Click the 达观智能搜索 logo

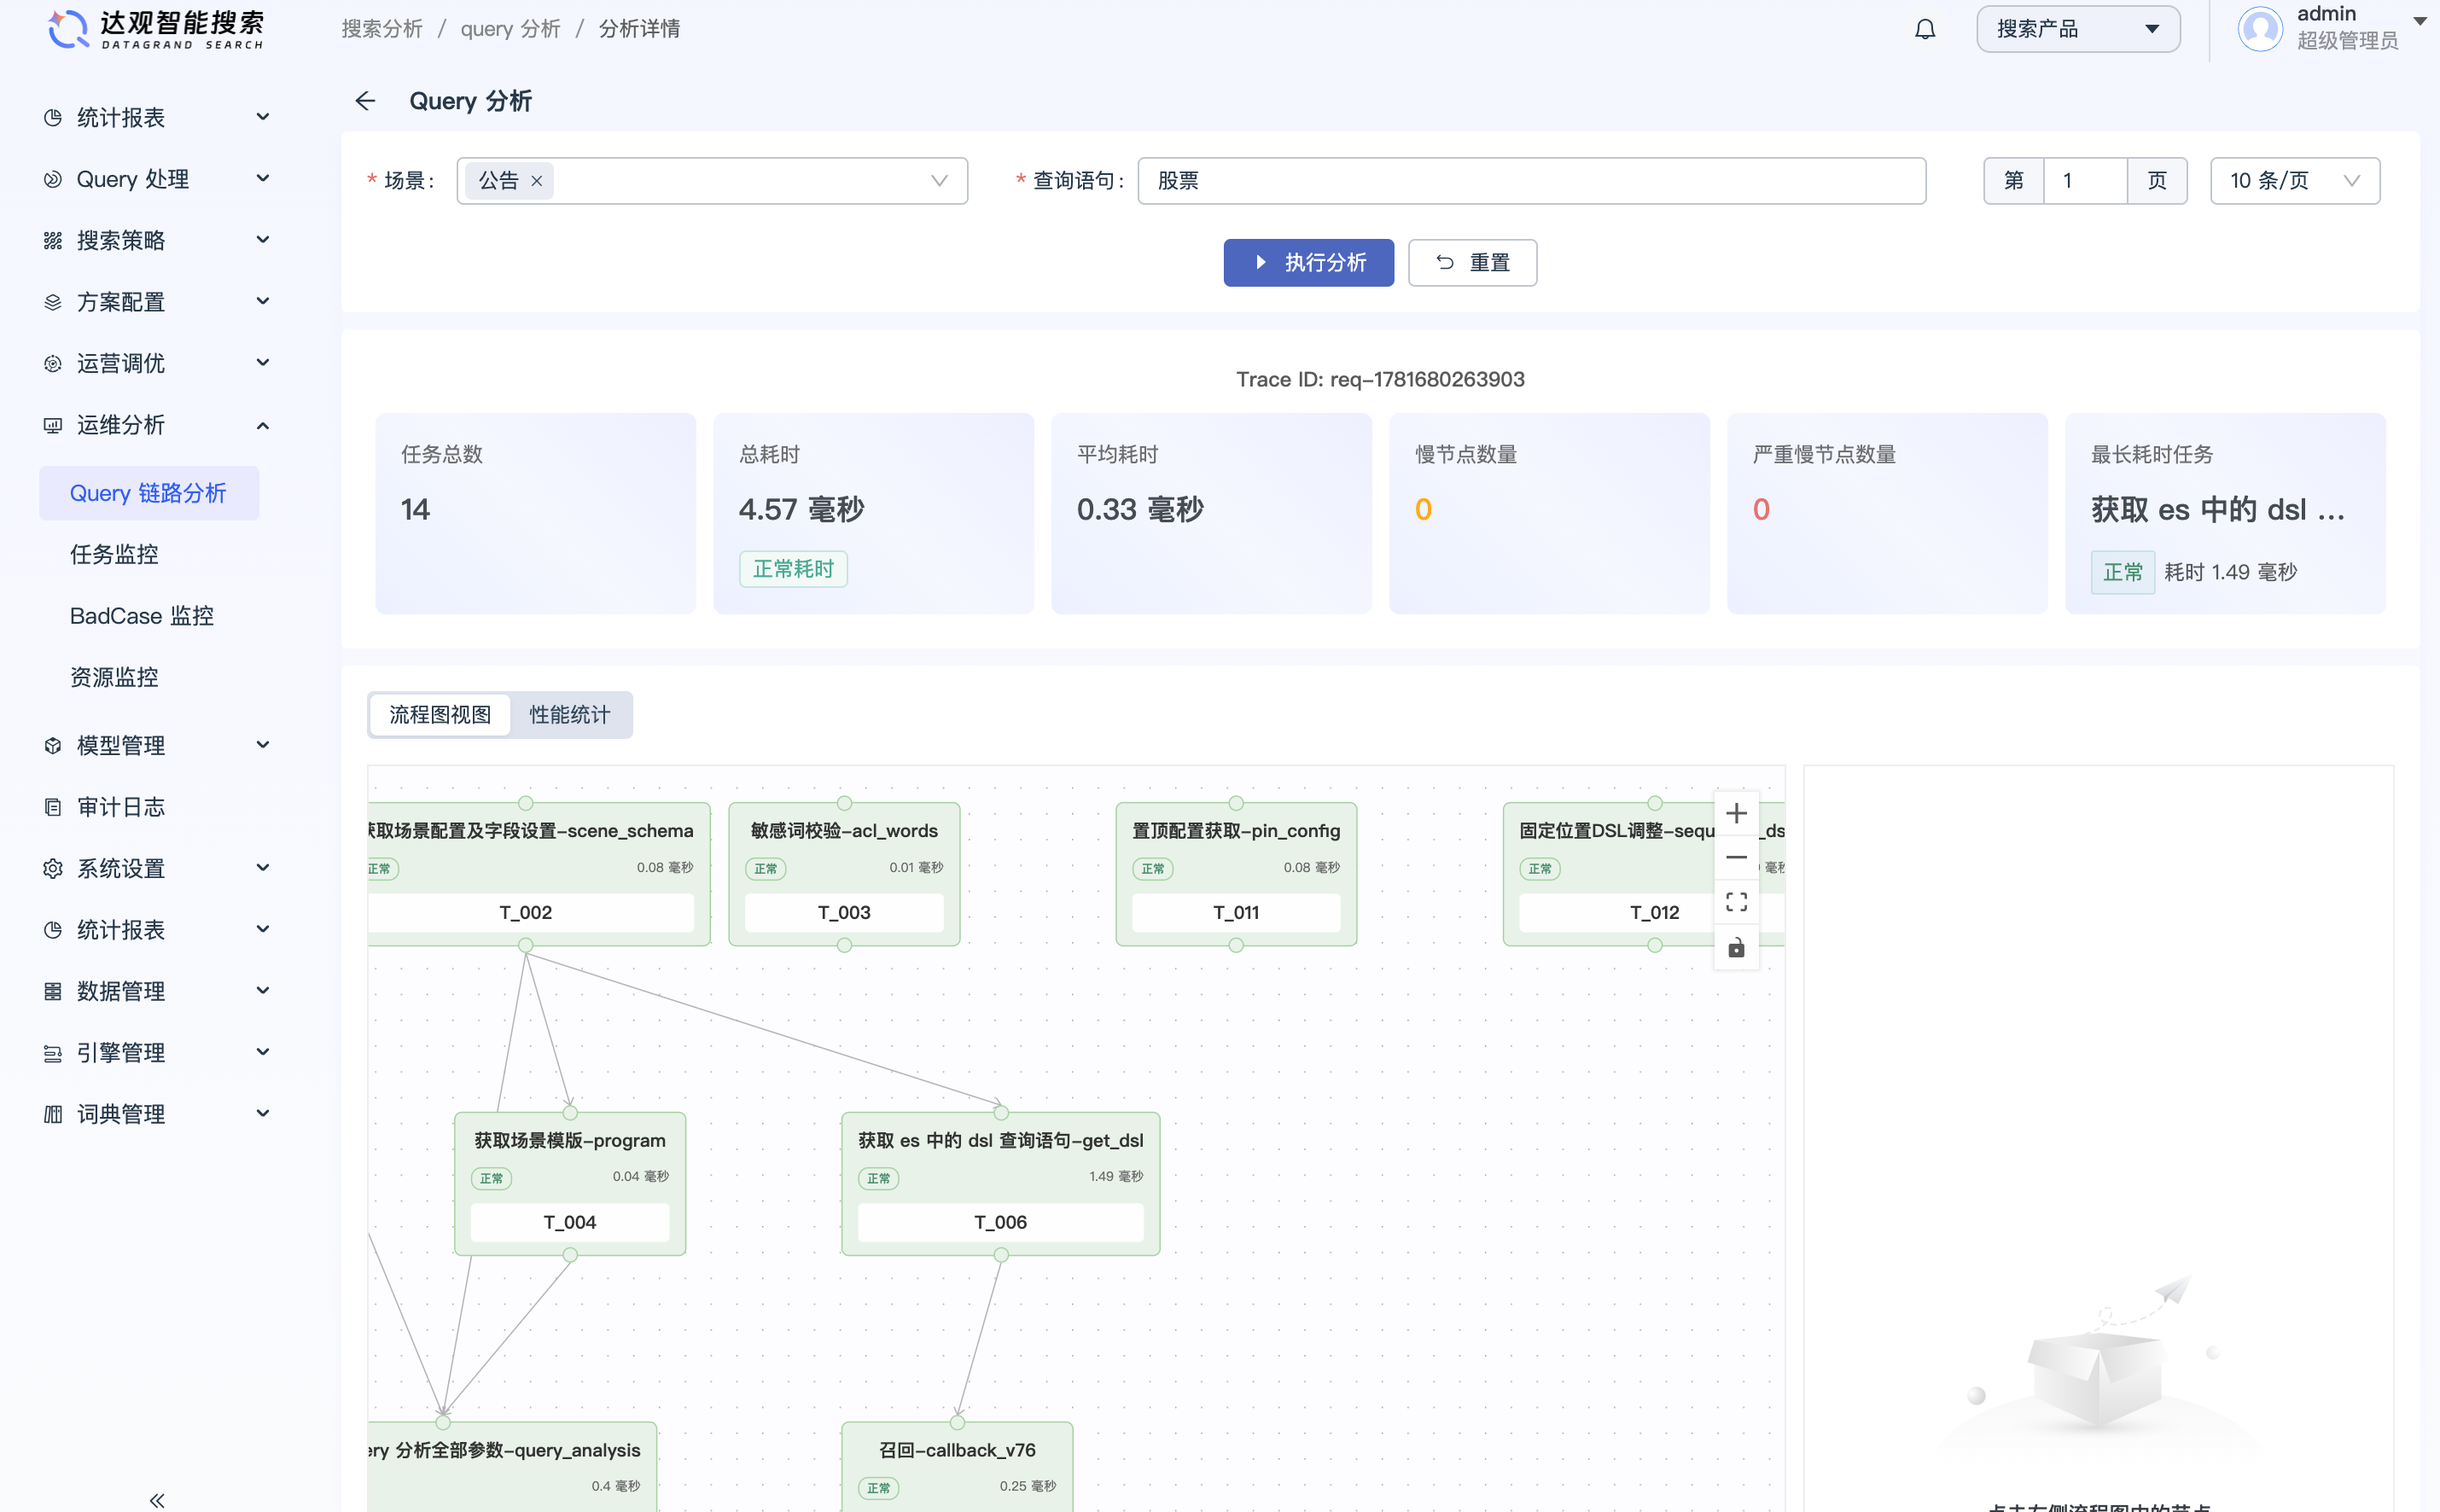pos(156,29)
